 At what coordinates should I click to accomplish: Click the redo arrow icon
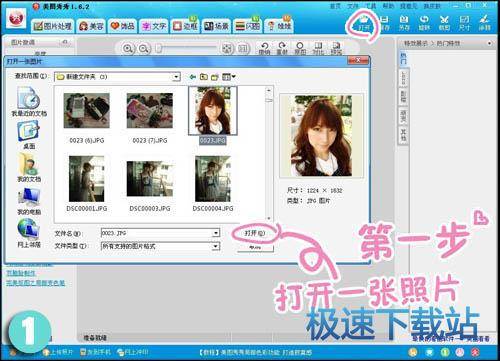[x=282, y=48]
